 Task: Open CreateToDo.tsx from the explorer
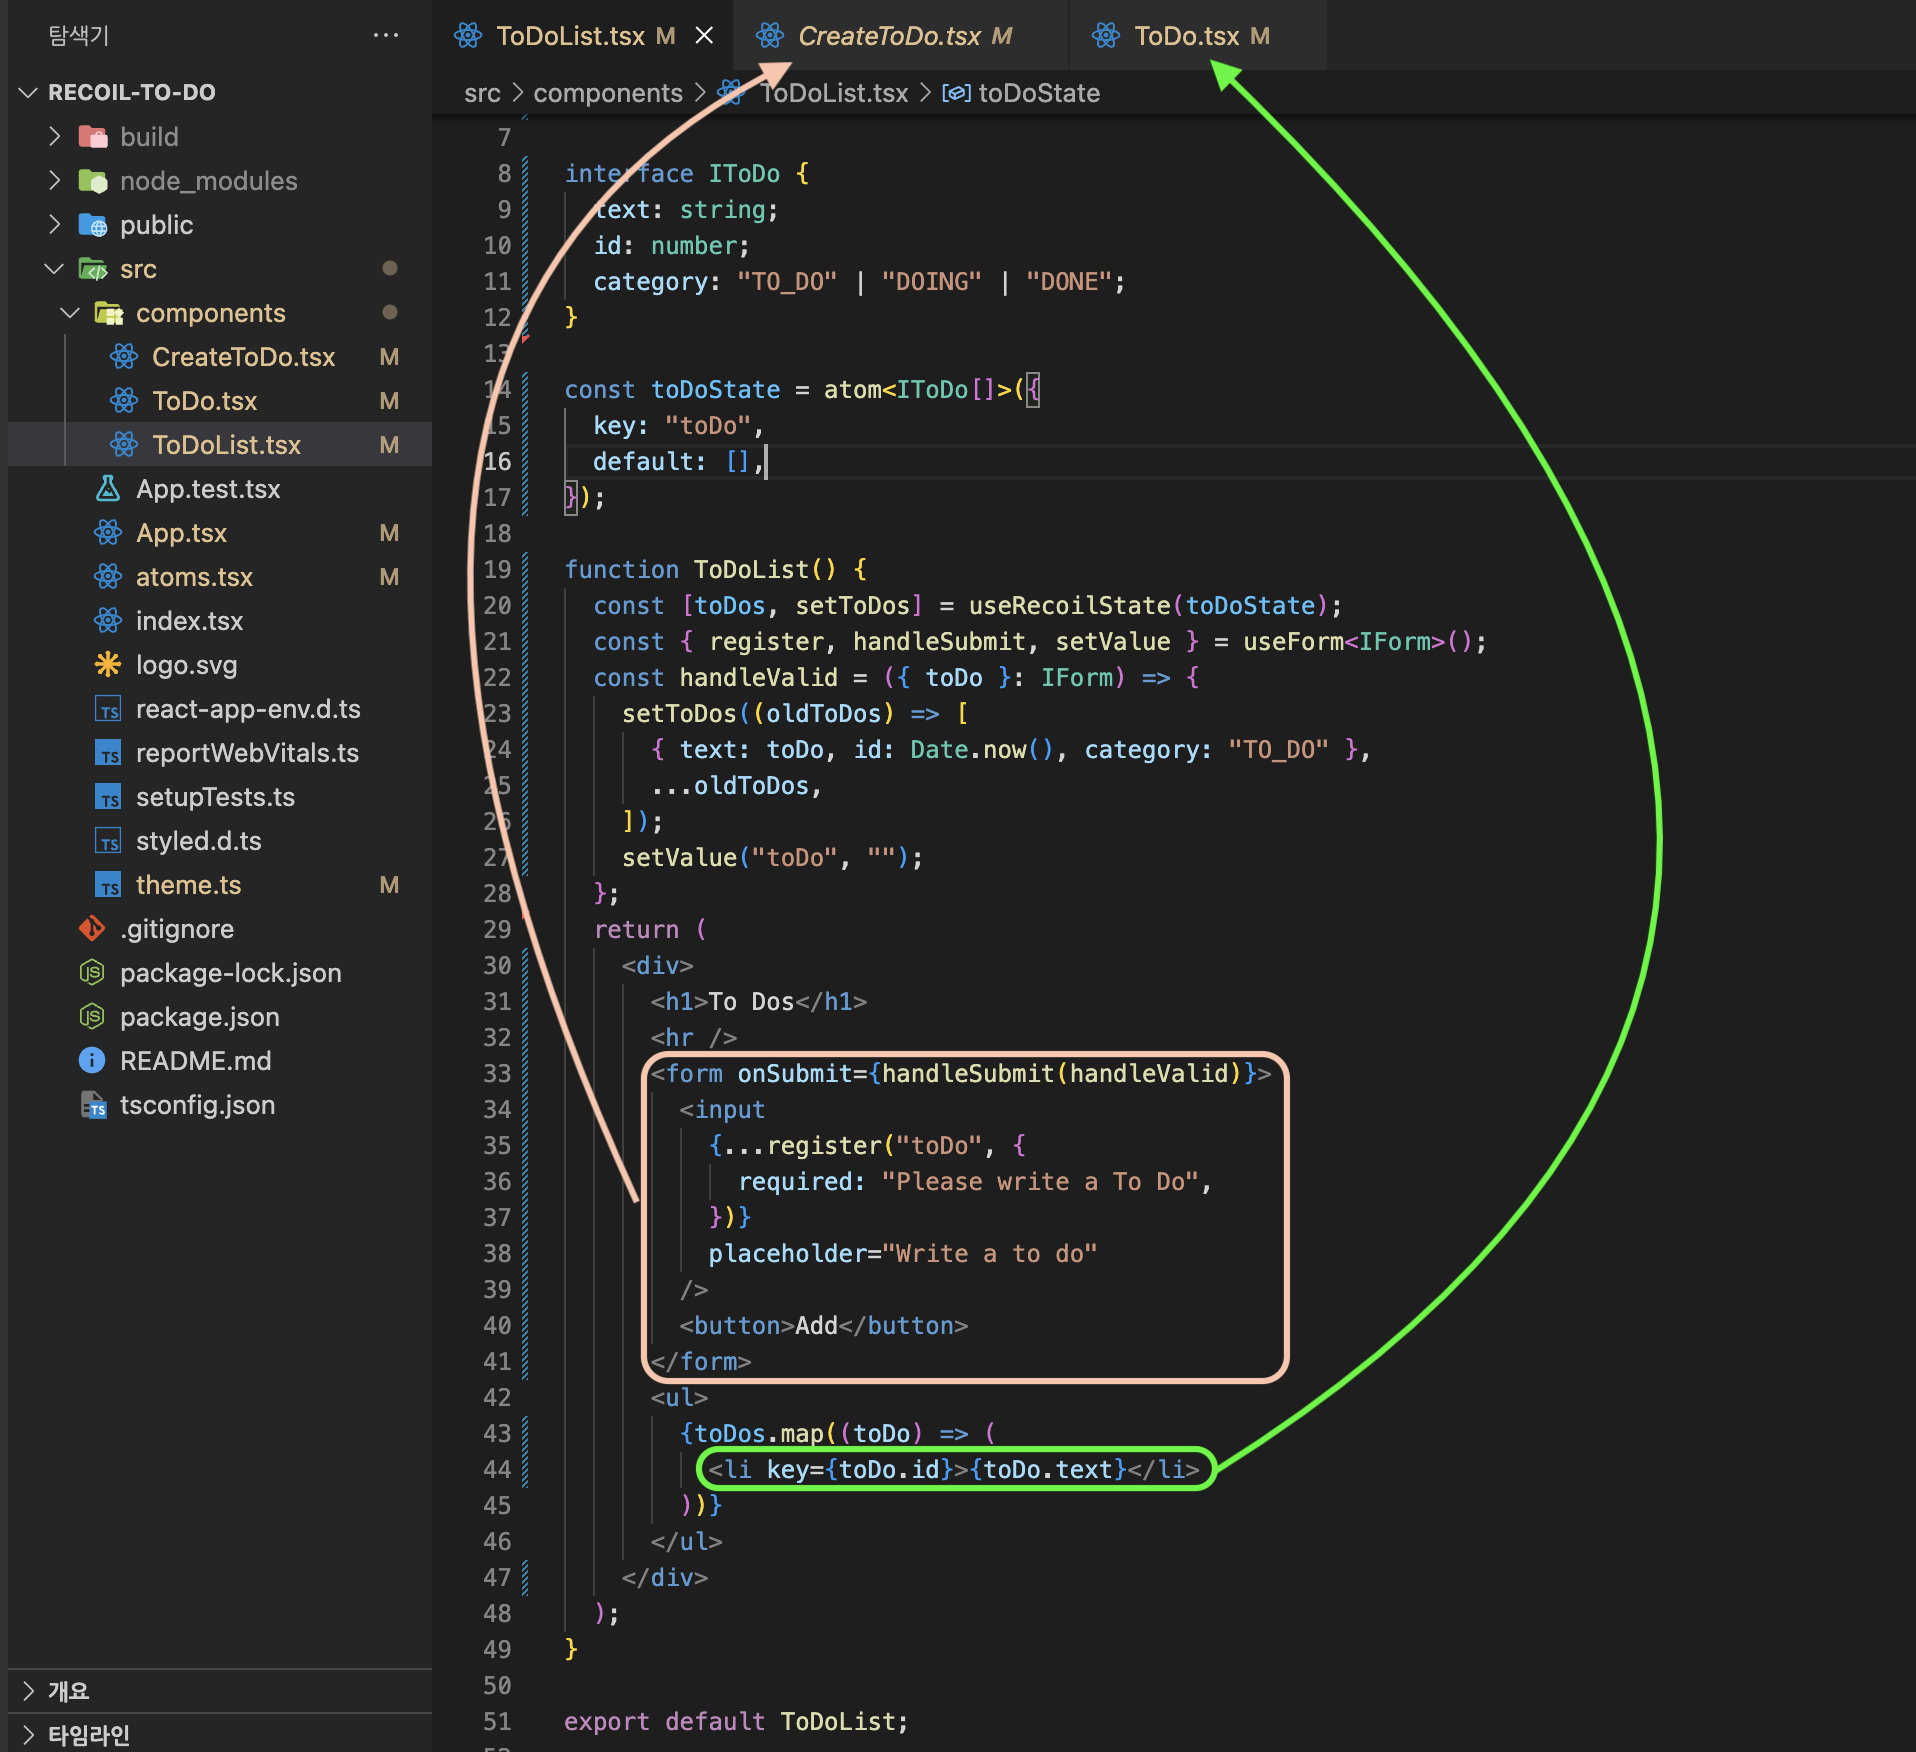(x=243, y=357)
